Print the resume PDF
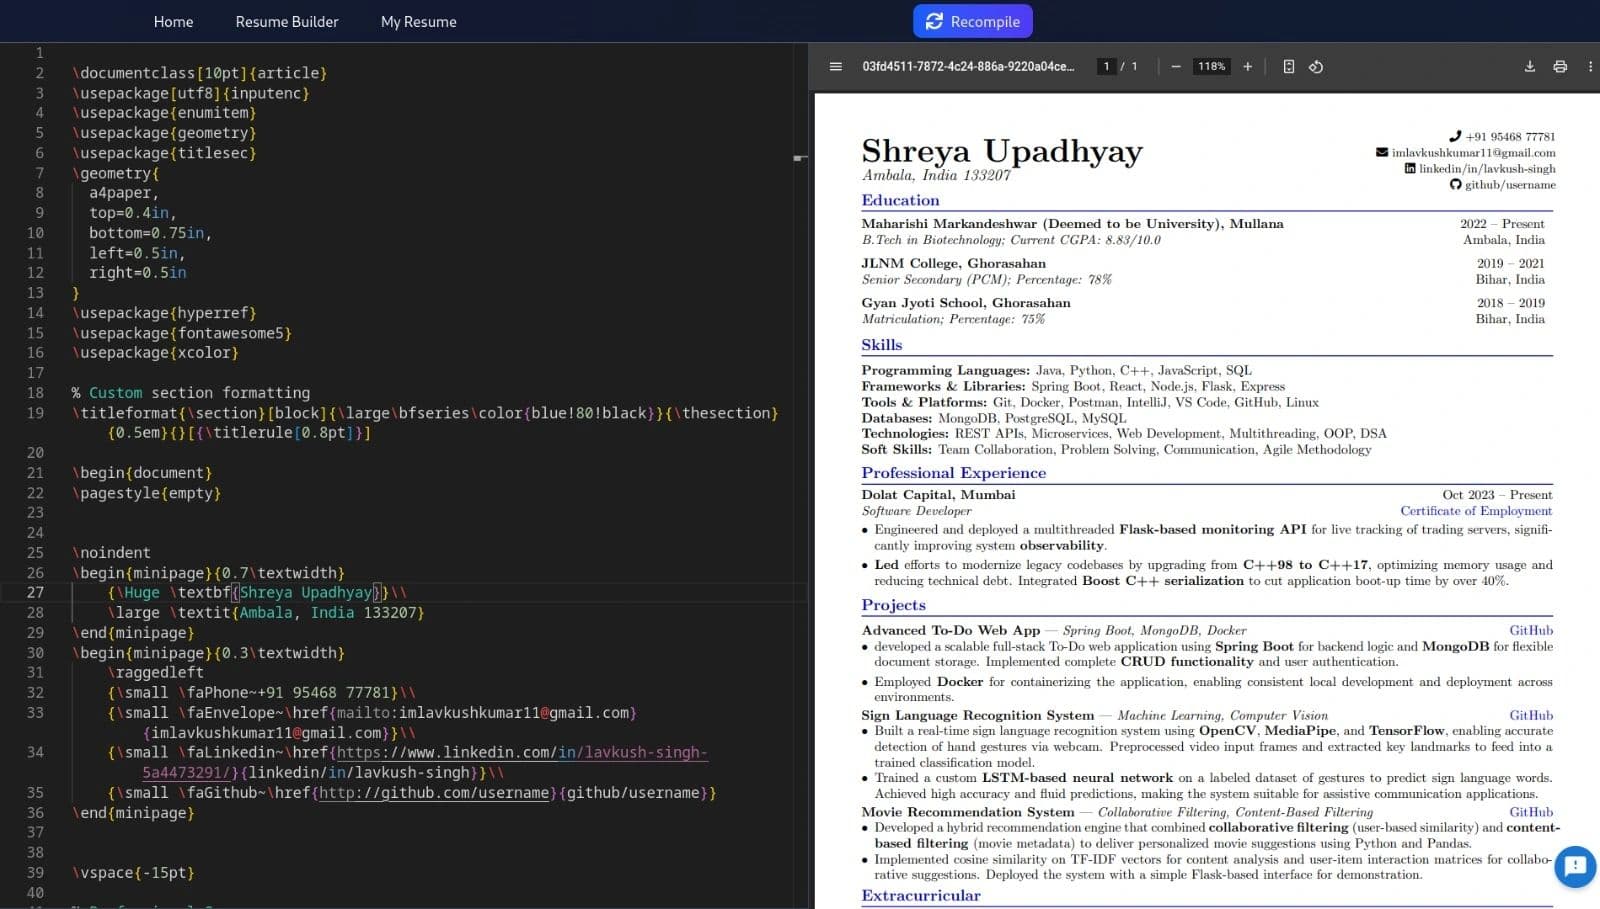 (x=1560, y=67)
